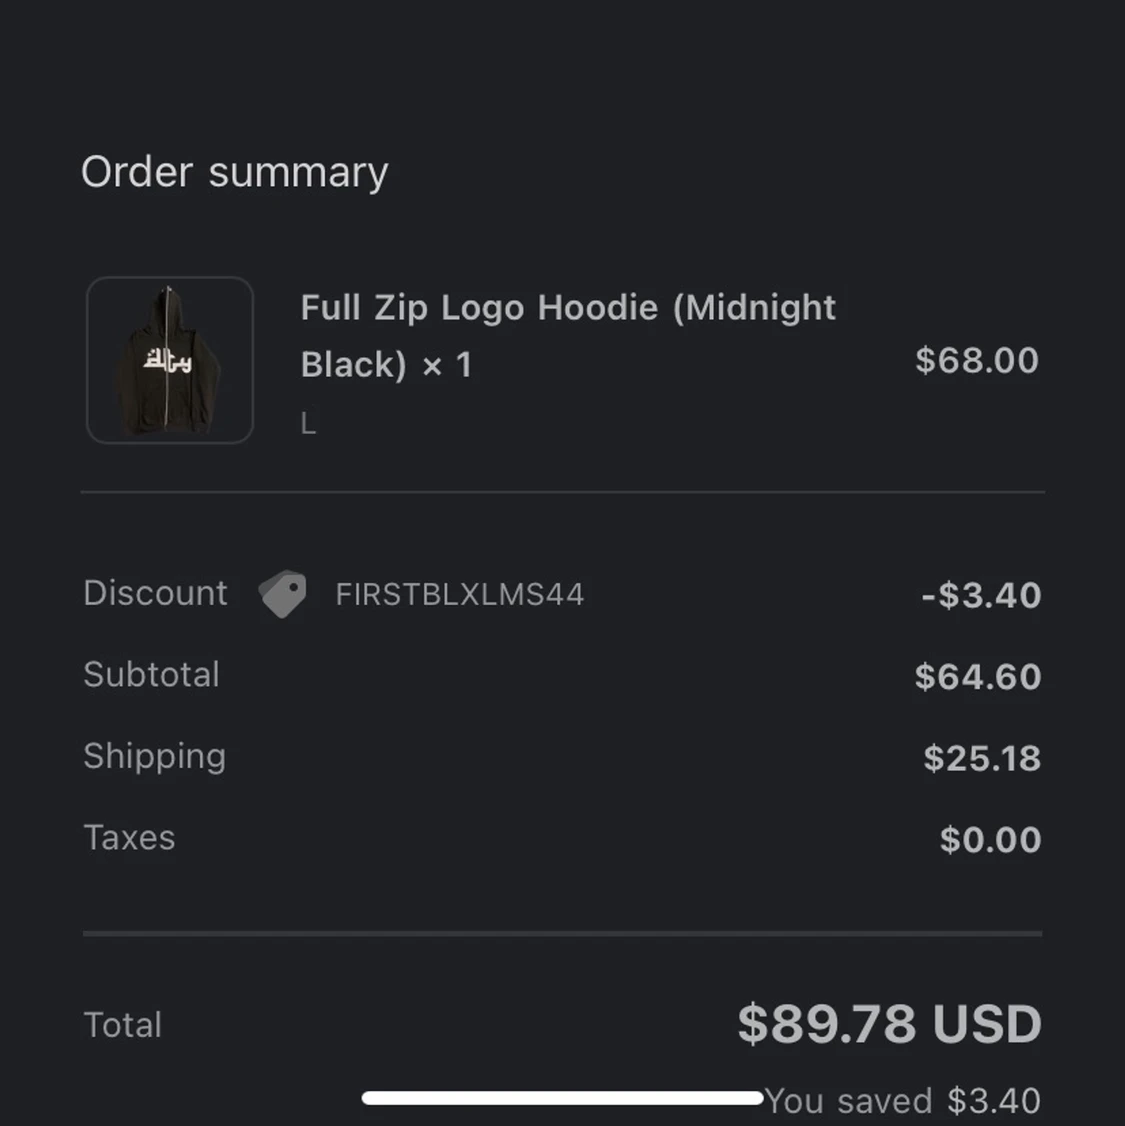Click the $0.00 taxes amount
This screenshot has height=1126, width=1125.
[990, 840]
